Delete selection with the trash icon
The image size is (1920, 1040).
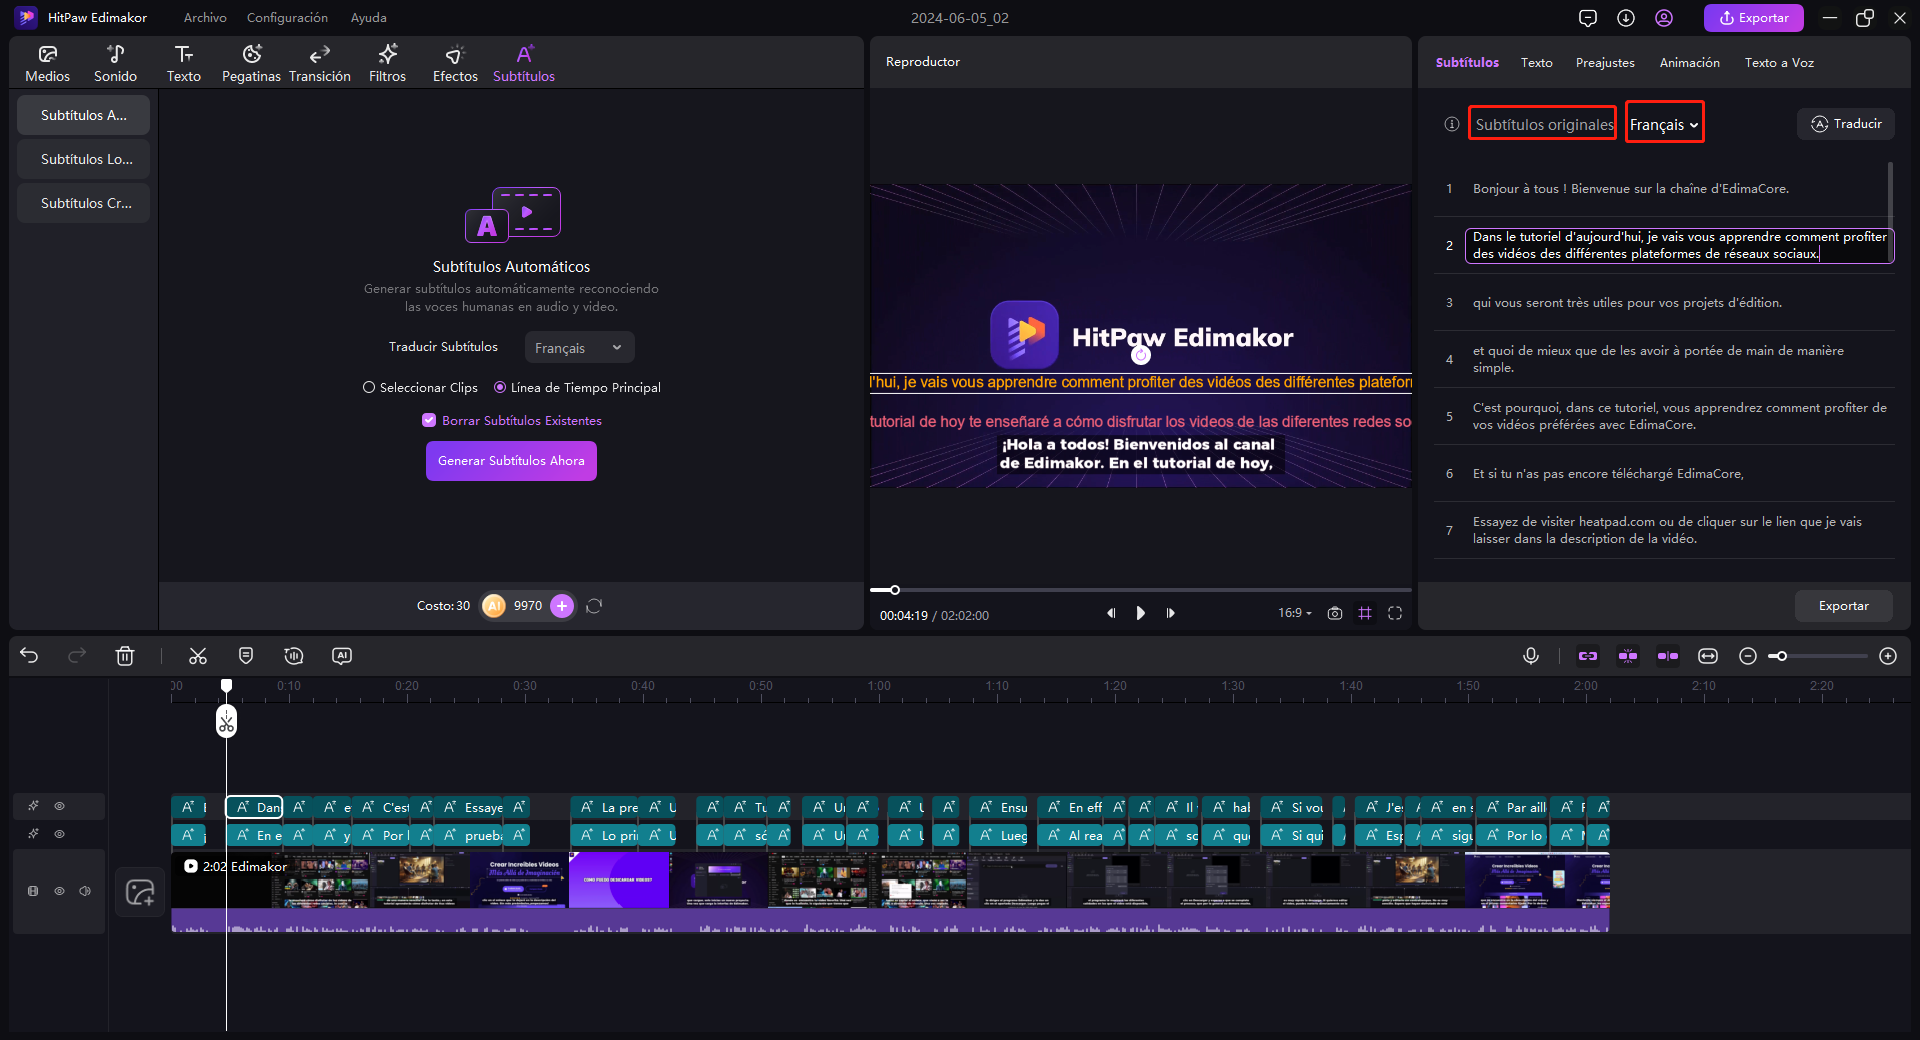point(125,656)
